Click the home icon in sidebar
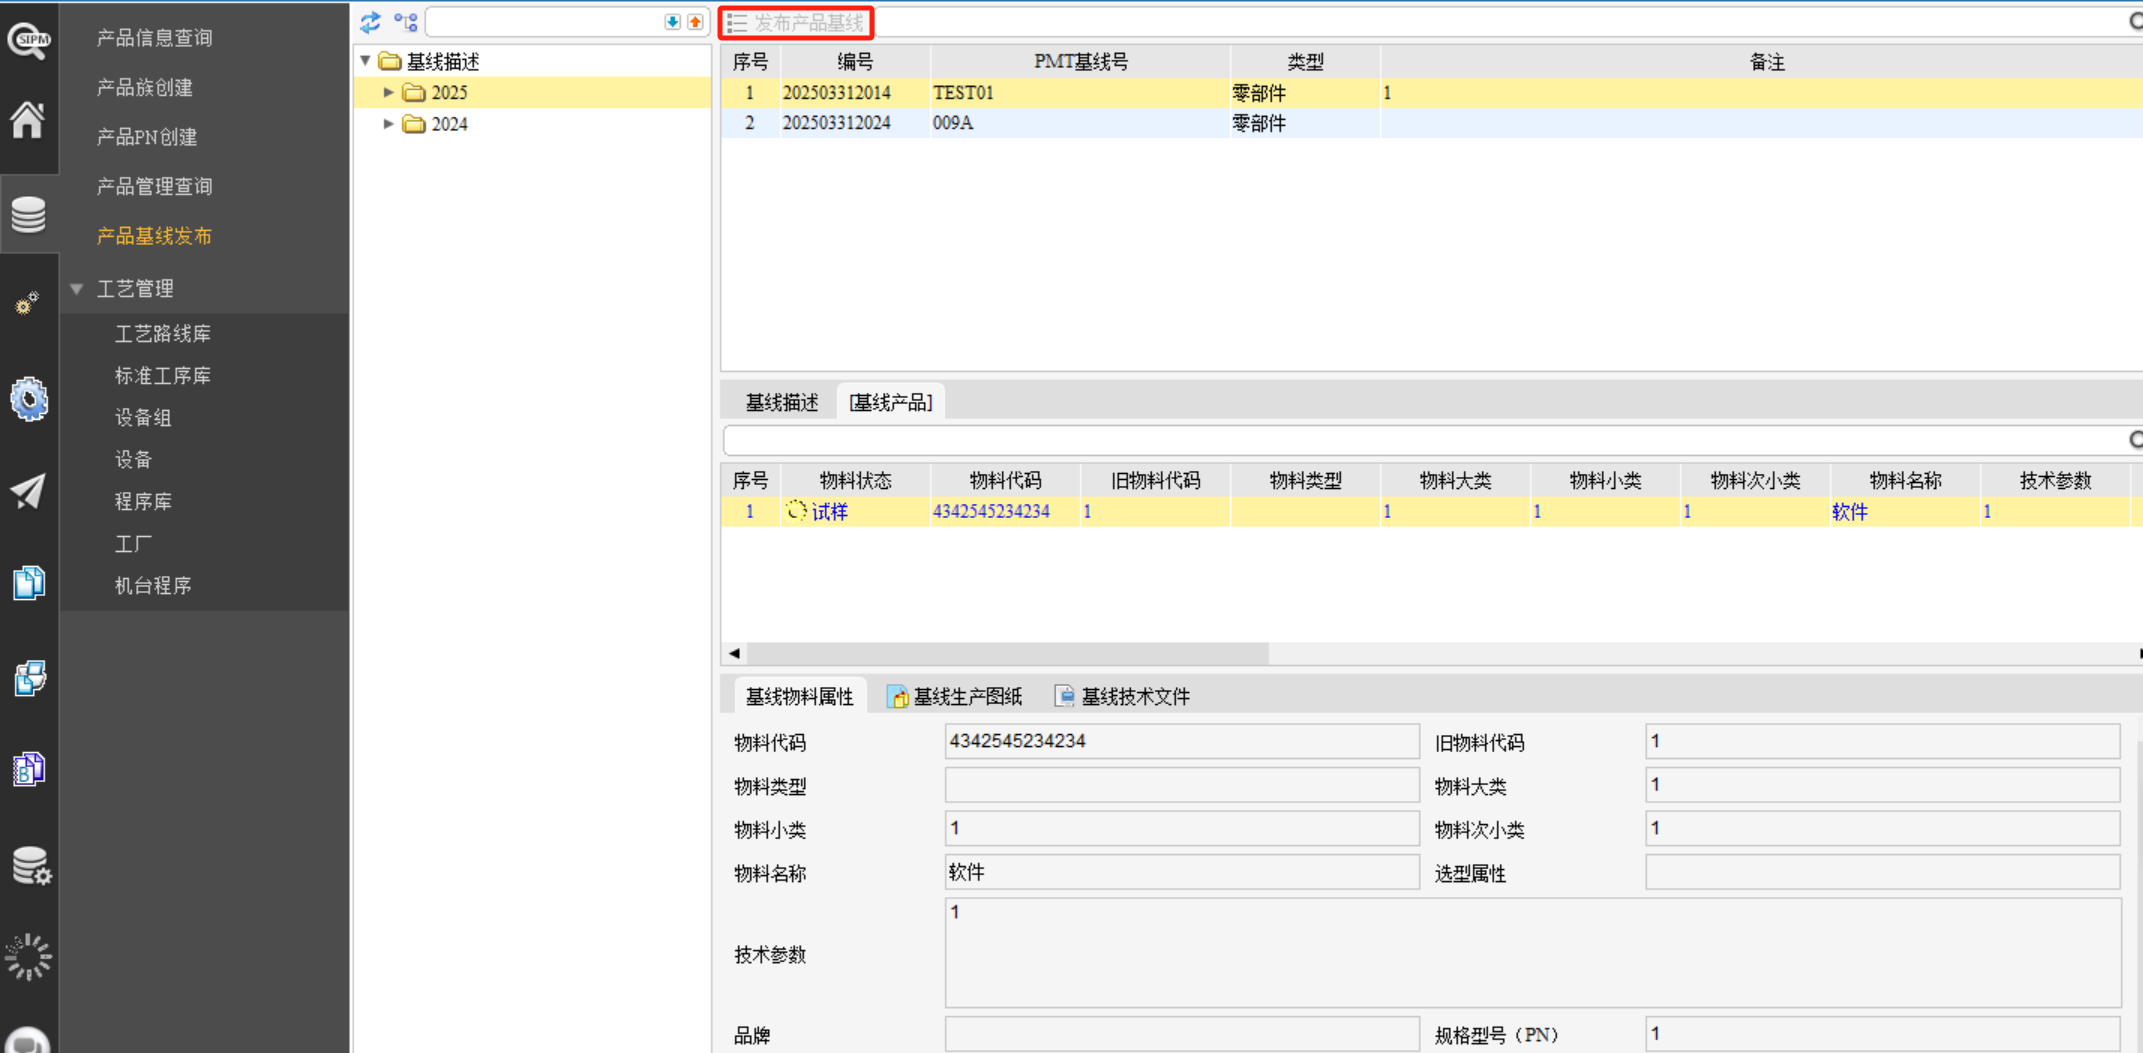Screen dimensions: 2143x1053 pyautogui.click(x=28, y=121)
